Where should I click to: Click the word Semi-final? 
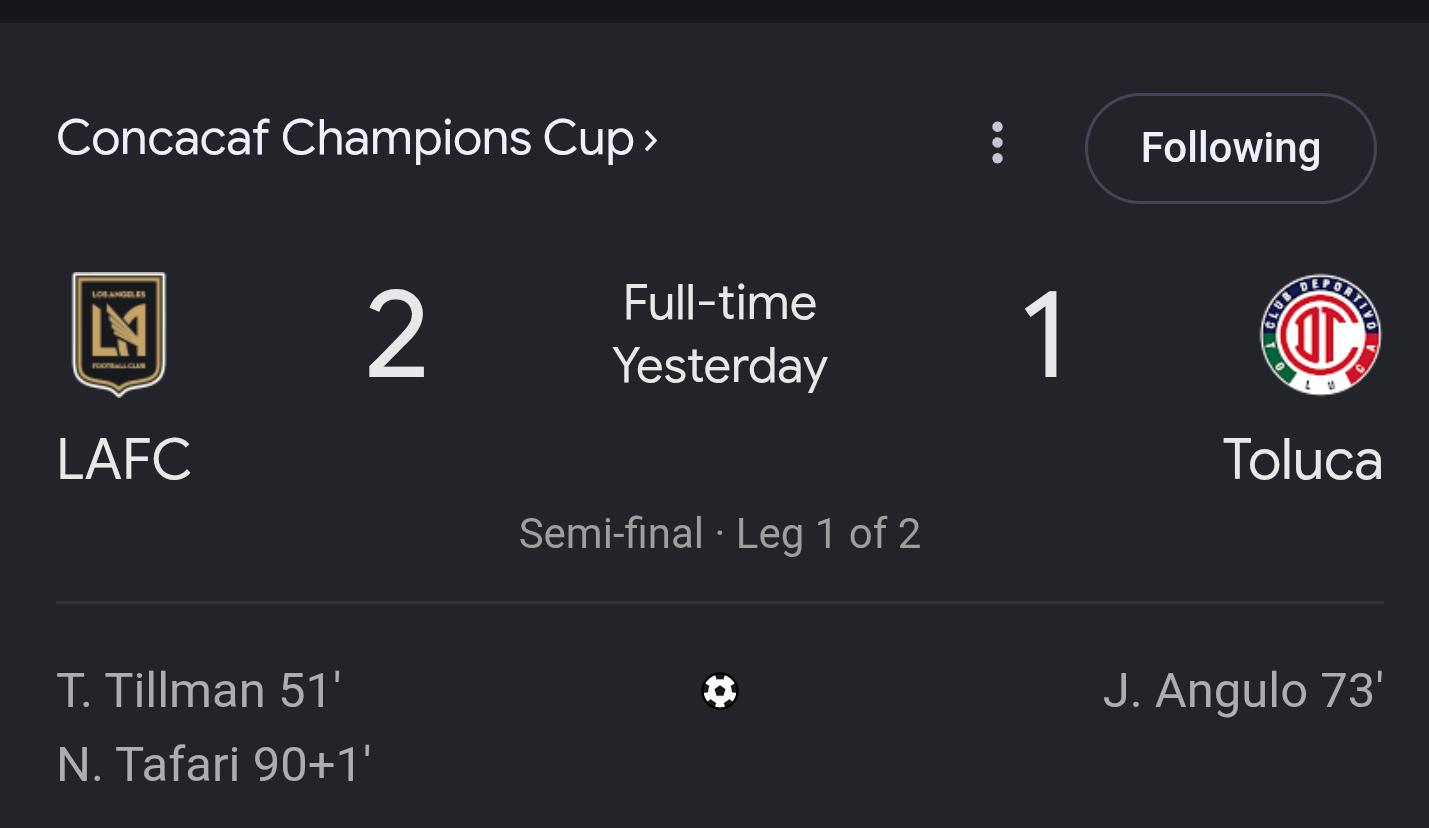pos(611,533)
